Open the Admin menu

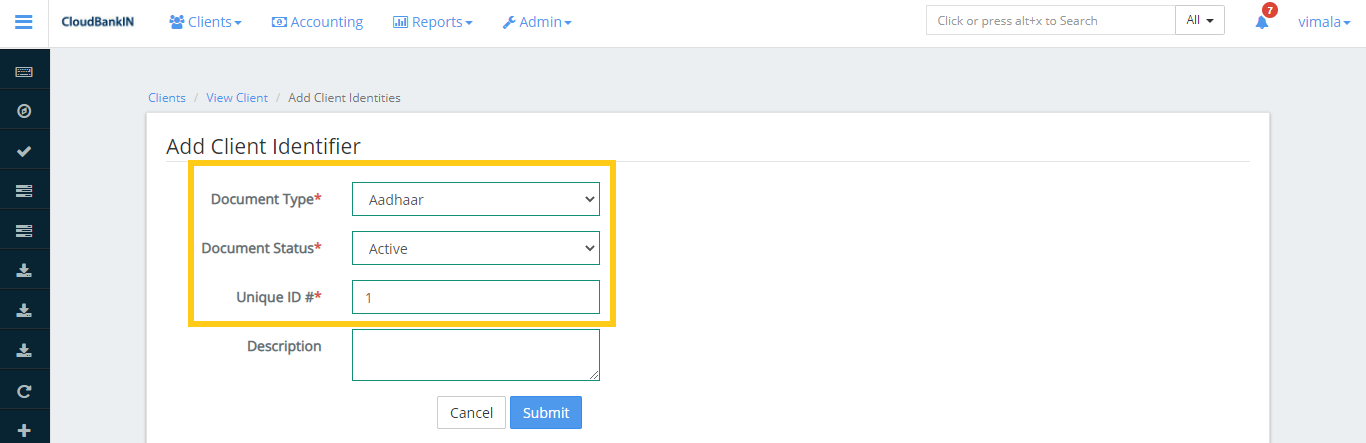536,22
